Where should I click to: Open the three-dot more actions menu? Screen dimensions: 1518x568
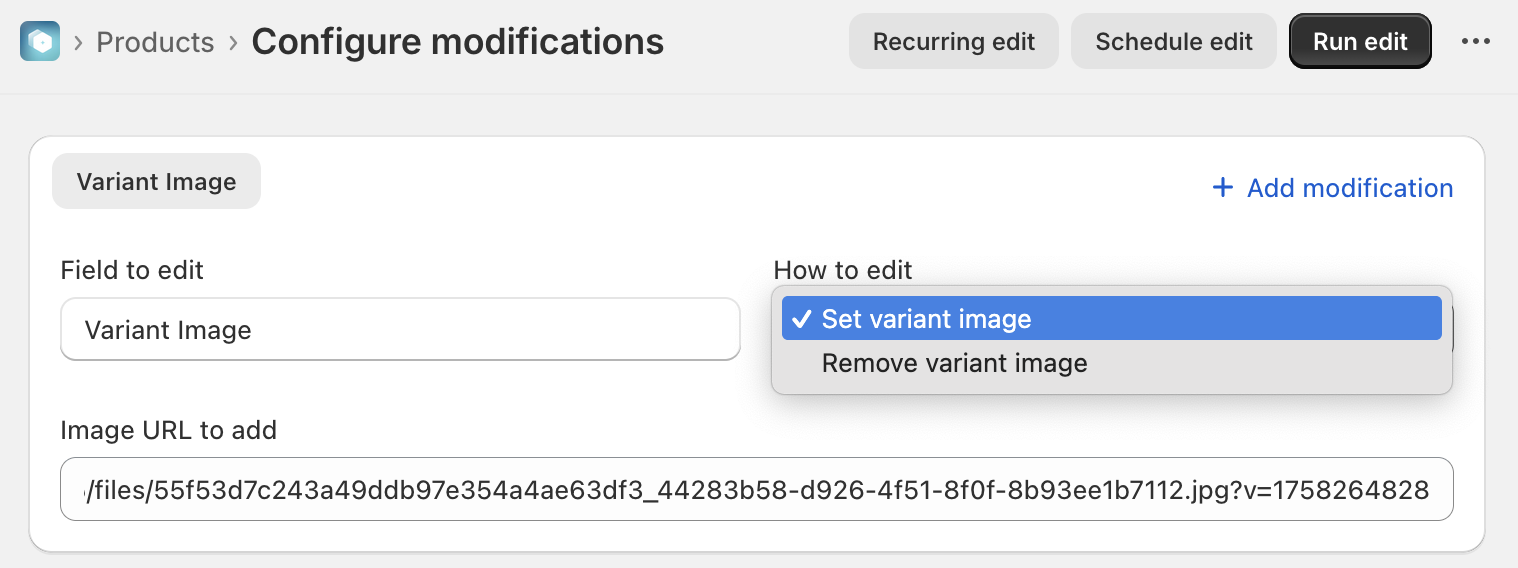(x=1476, y=42)
